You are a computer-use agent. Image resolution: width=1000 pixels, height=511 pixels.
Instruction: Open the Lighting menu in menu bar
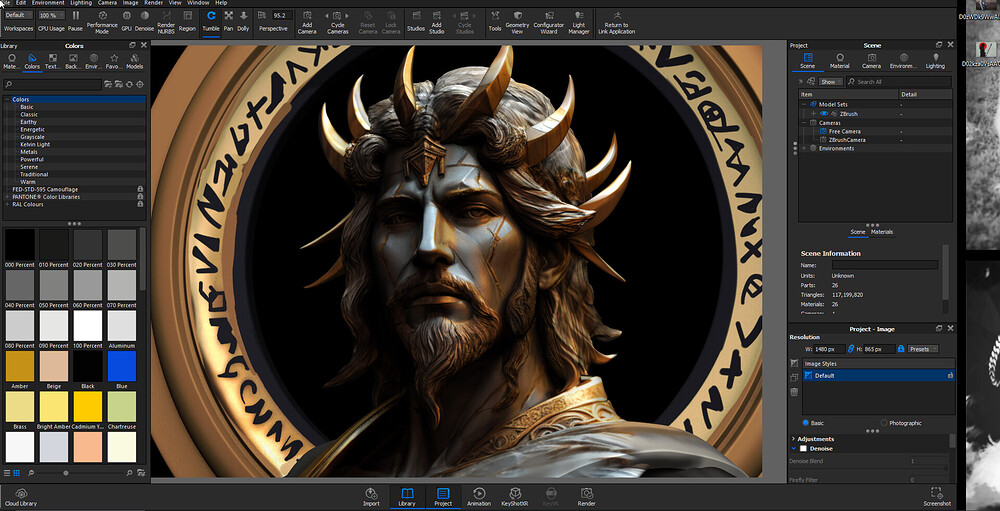coord(82,3)
